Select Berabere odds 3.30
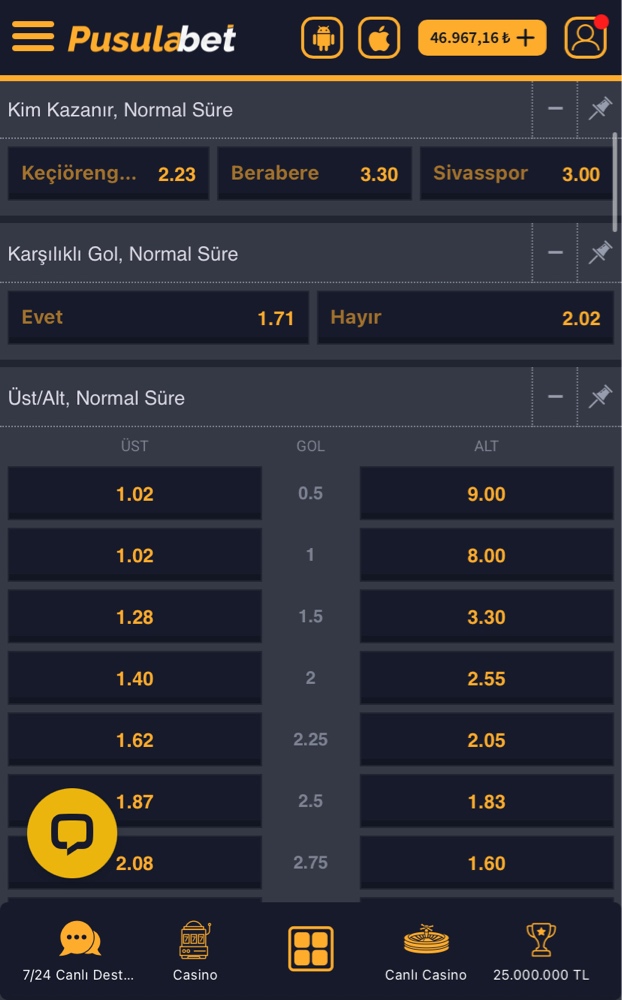Screen dimensions: 622x1000 click(314, 174)
